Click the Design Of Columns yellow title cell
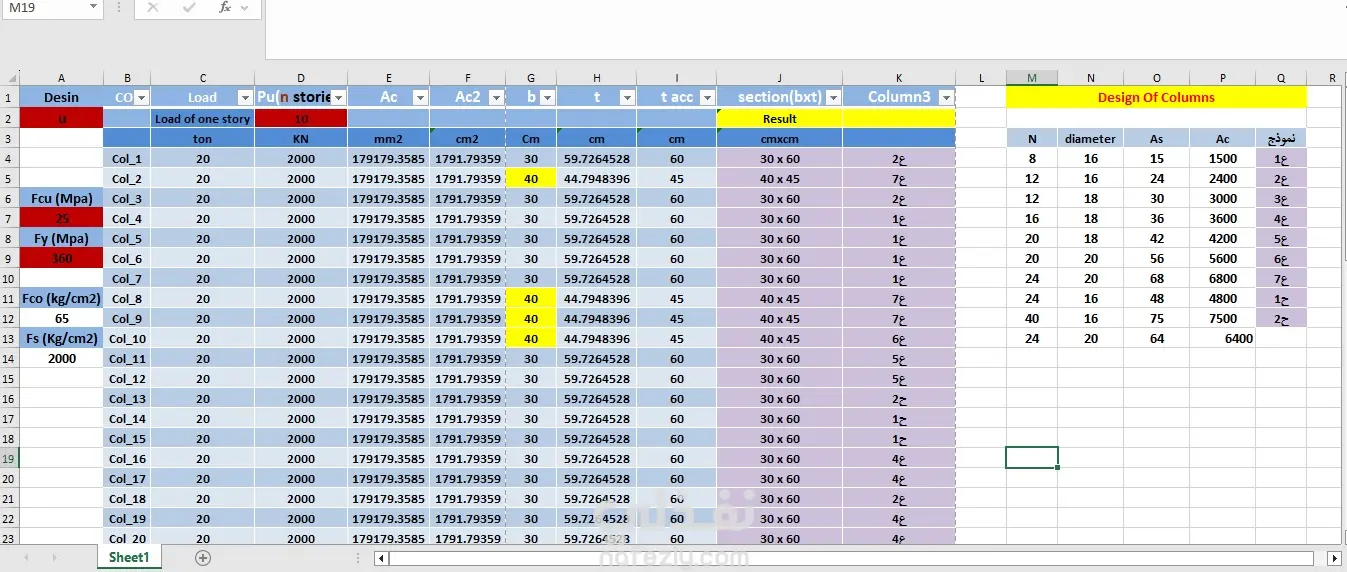This screenshot has height=572, width=1347. [1156, 98]
